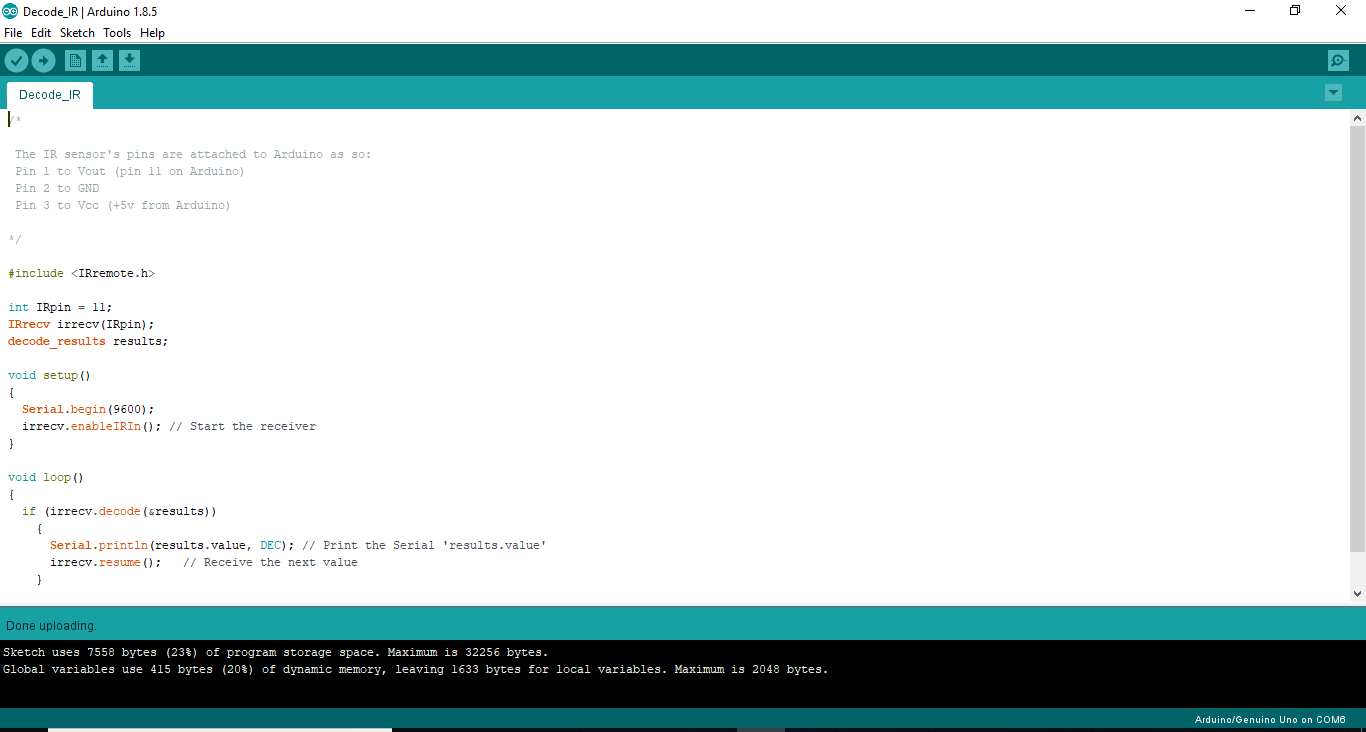The width and height of the screenshot is (1366, 732).
Task: Minimize the Arduino window
Action: click(1250, 11)
